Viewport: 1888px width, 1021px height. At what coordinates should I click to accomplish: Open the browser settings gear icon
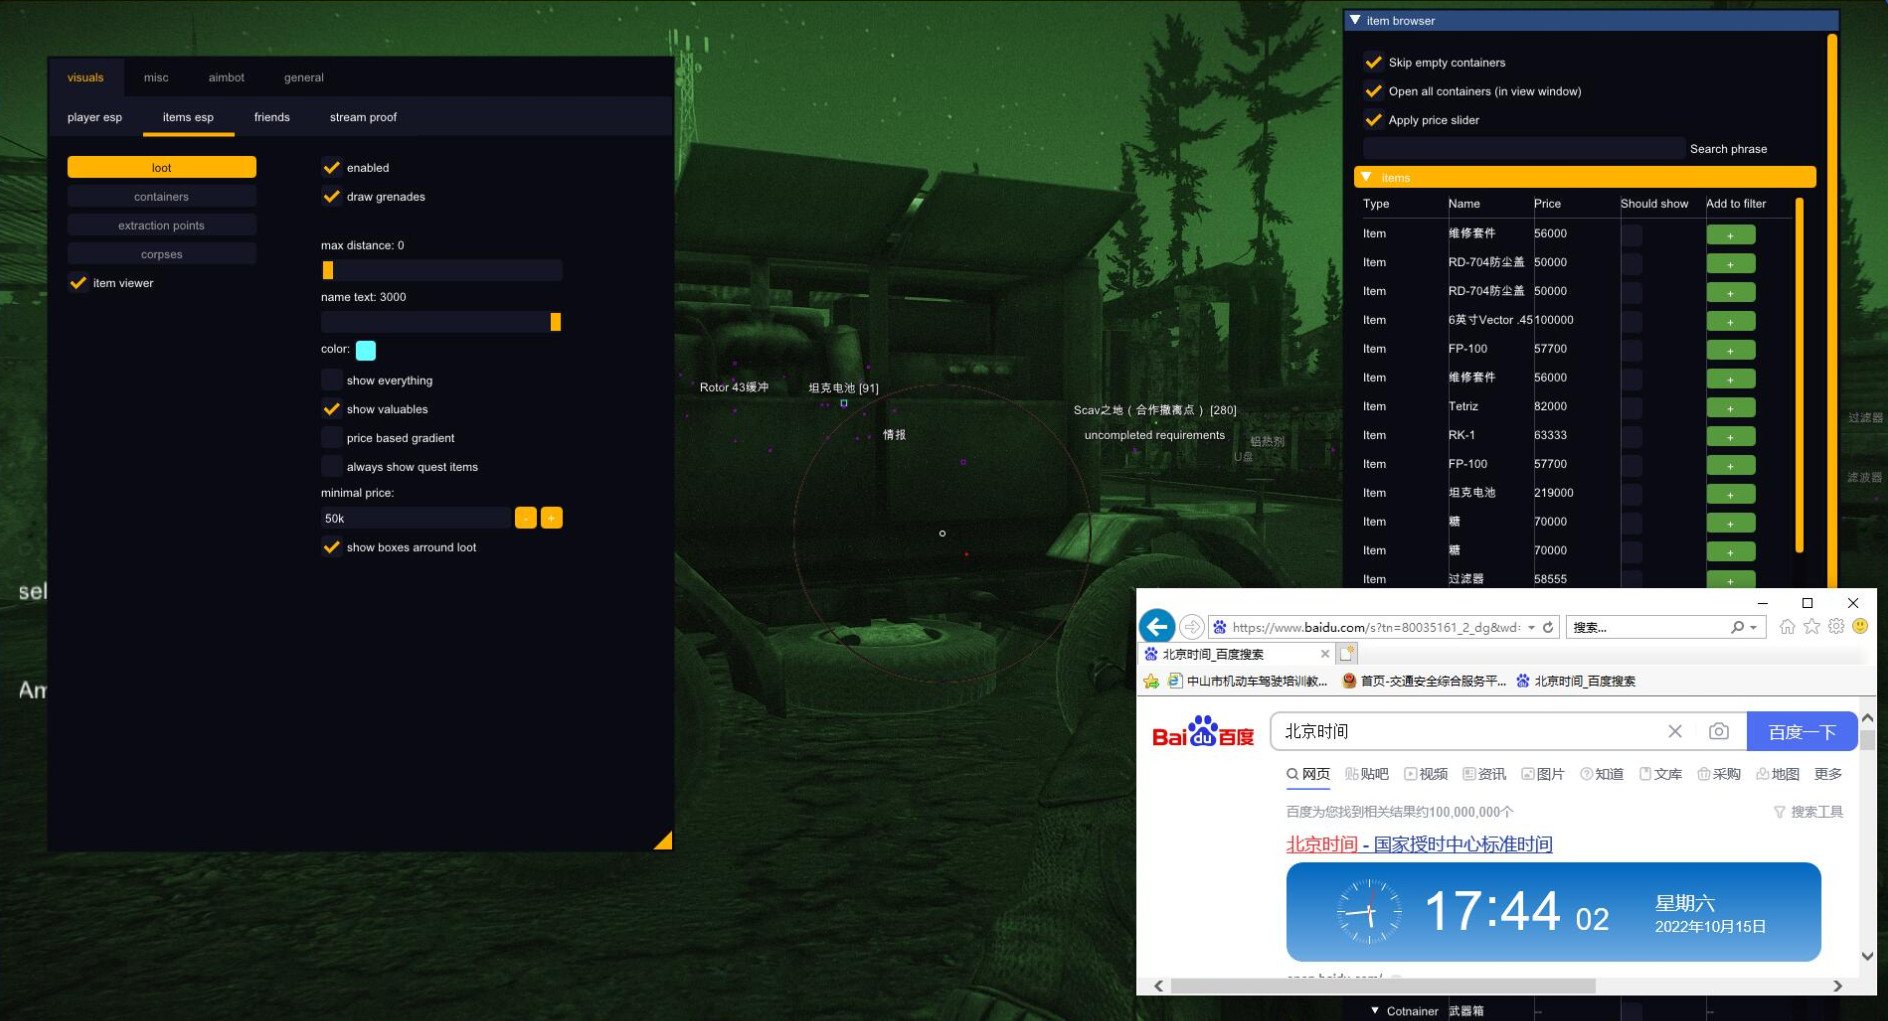(x=1836, y=627)
